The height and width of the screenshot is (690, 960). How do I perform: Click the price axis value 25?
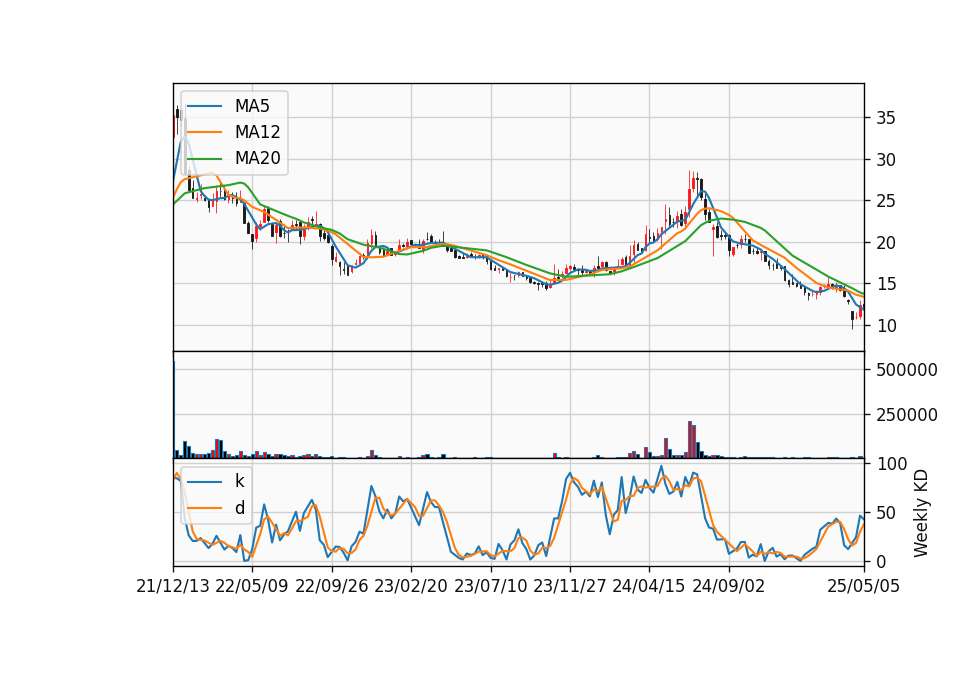[x=885, y=201]
